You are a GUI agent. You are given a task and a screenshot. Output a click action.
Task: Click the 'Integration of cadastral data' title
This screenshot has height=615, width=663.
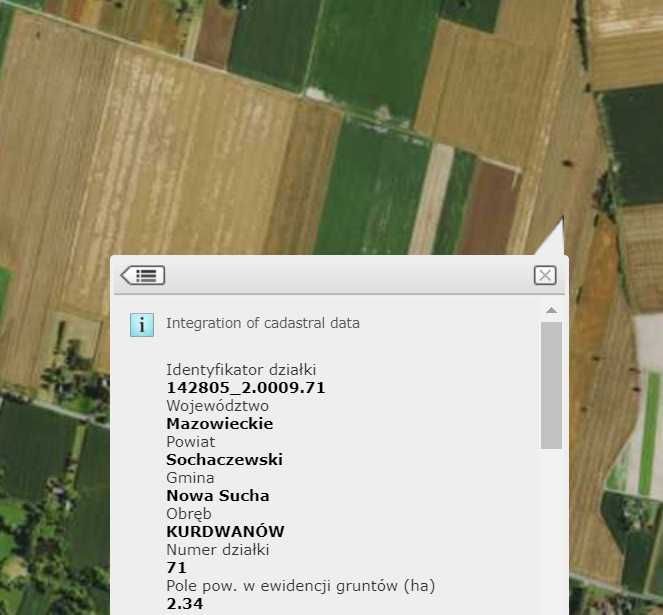(x=263, y=323)
